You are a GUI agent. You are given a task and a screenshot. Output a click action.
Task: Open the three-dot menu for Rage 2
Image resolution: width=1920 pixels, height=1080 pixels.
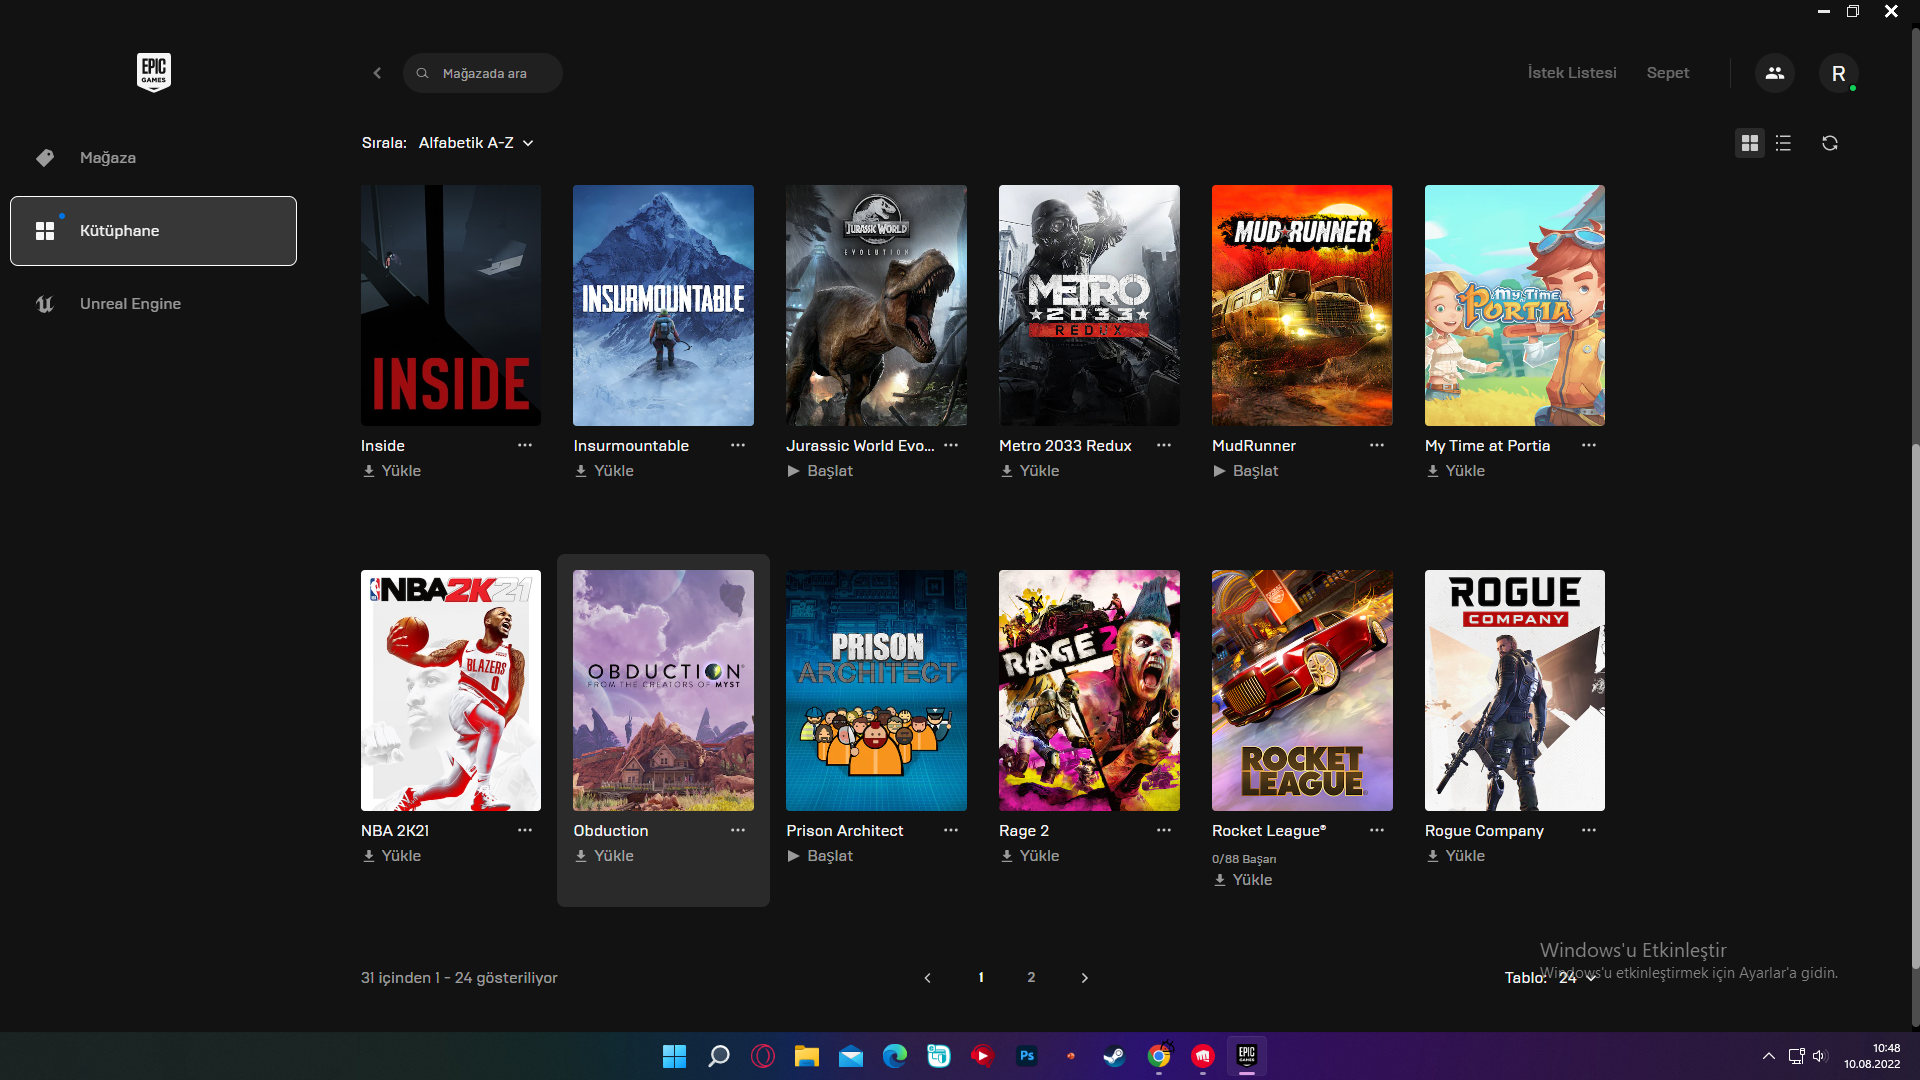[1163, 830]
